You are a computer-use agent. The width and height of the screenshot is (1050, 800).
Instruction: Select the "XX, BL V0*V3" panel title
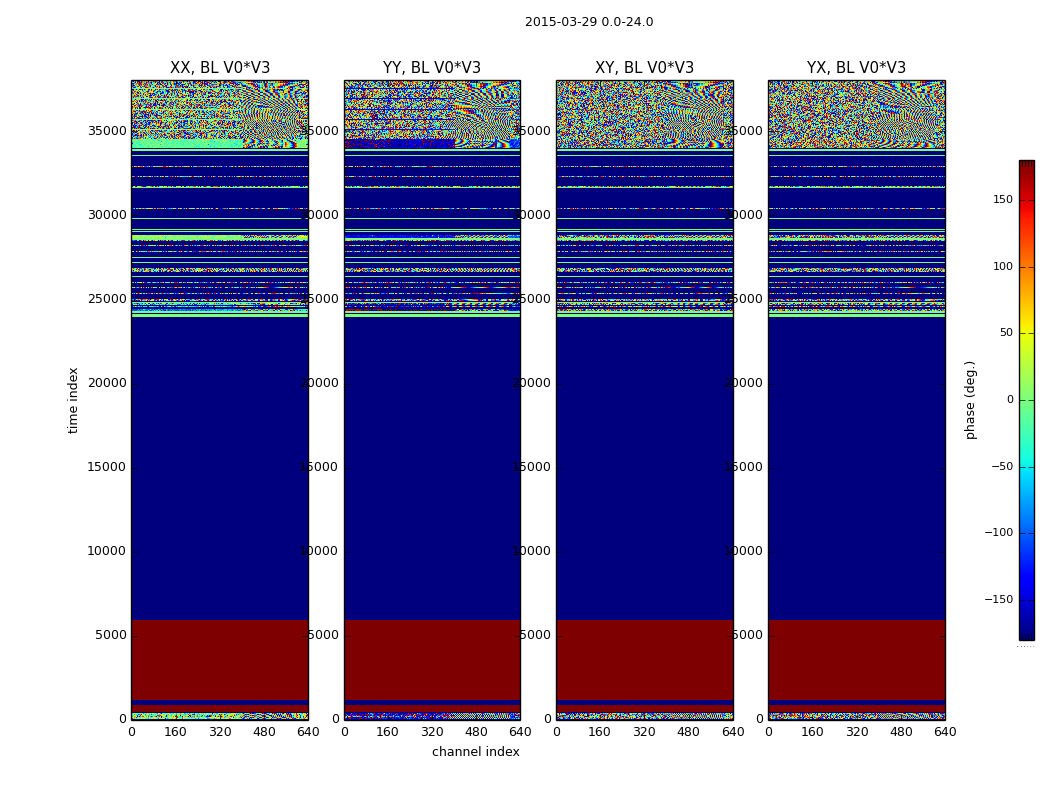[x=220, y=68]
